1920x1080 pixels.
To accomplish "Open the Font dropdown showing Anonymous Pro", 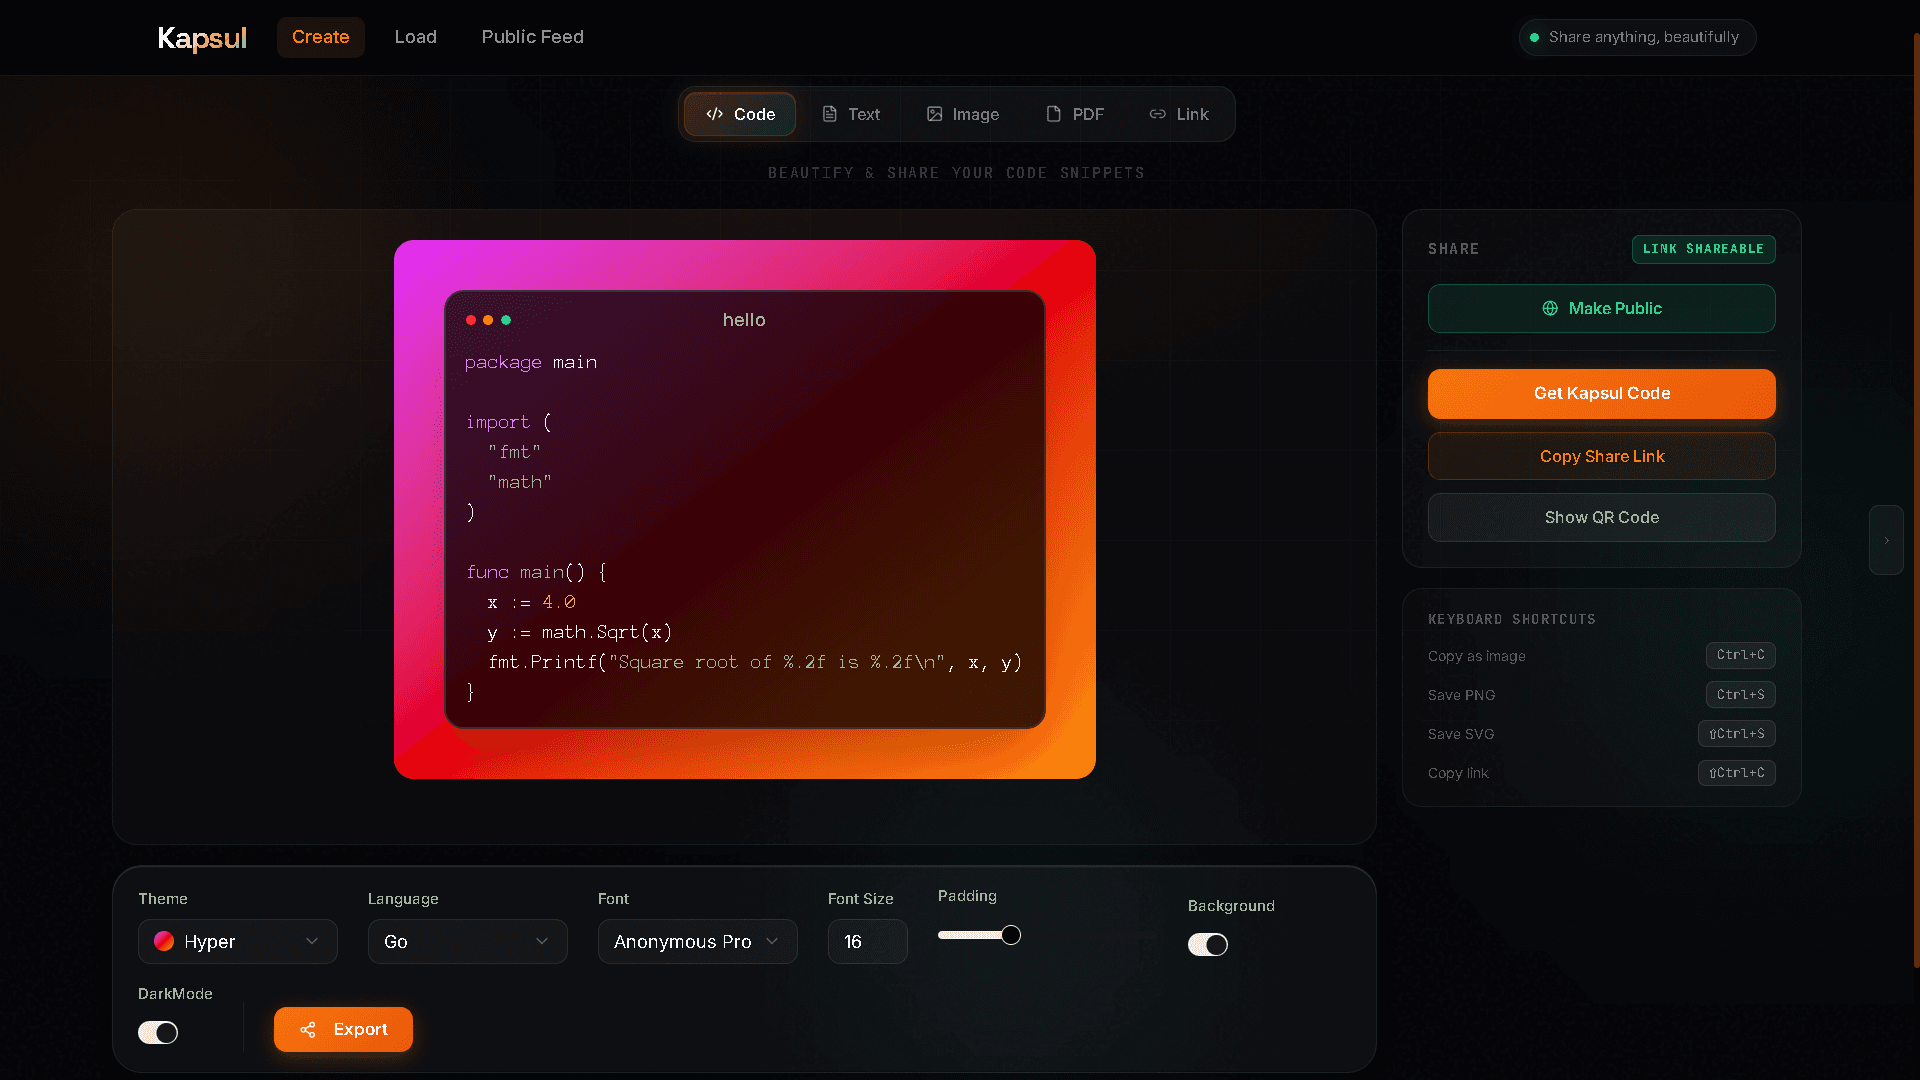I will (698, 941).
